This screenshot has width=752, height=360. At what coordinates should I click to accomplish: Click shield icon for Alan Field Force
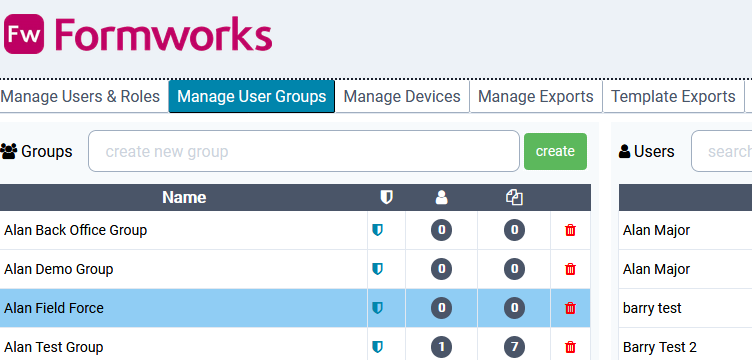point(377,308)
